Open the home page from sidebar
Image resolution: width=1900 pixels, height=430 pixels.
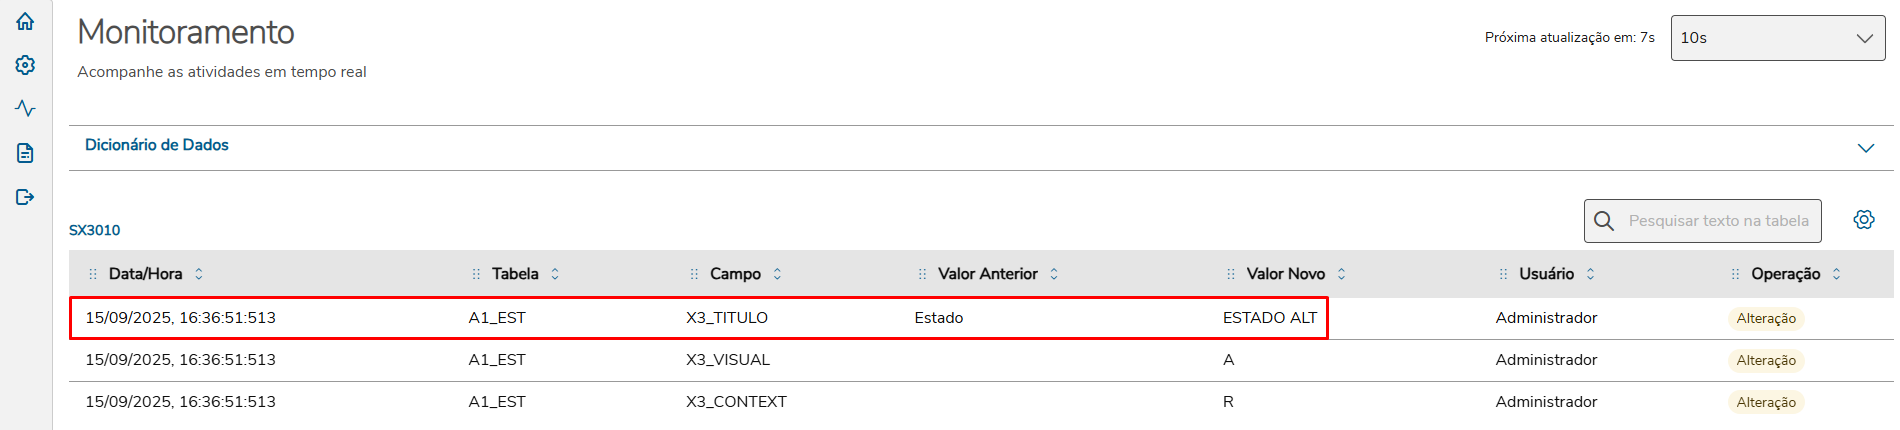[25, 21]
